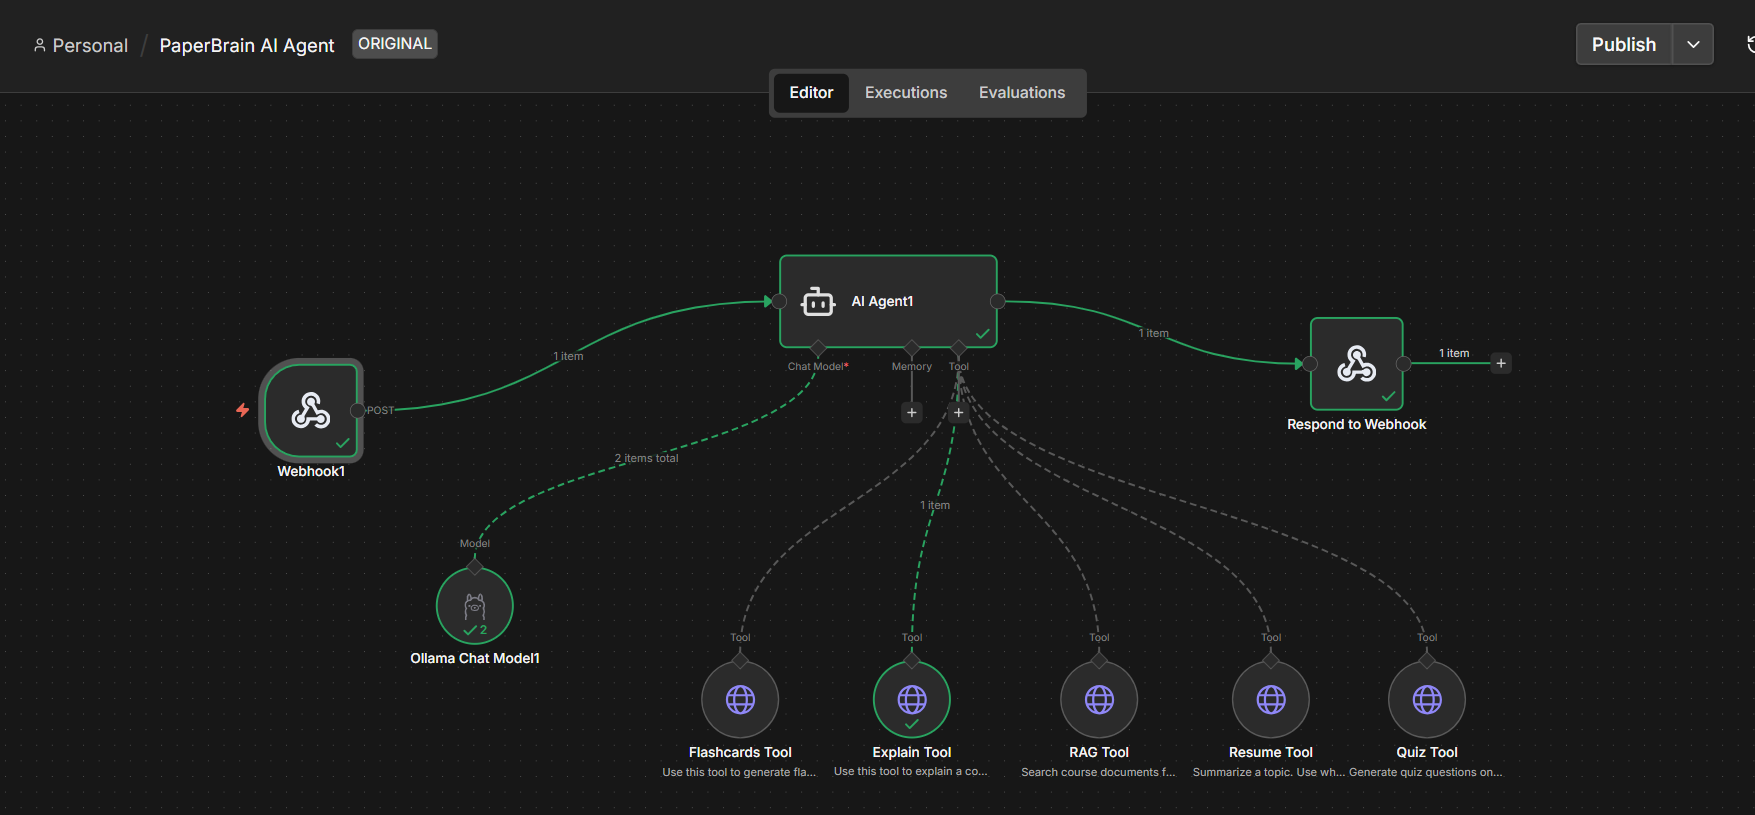Click the Publish button

(x=1624, y=44)
